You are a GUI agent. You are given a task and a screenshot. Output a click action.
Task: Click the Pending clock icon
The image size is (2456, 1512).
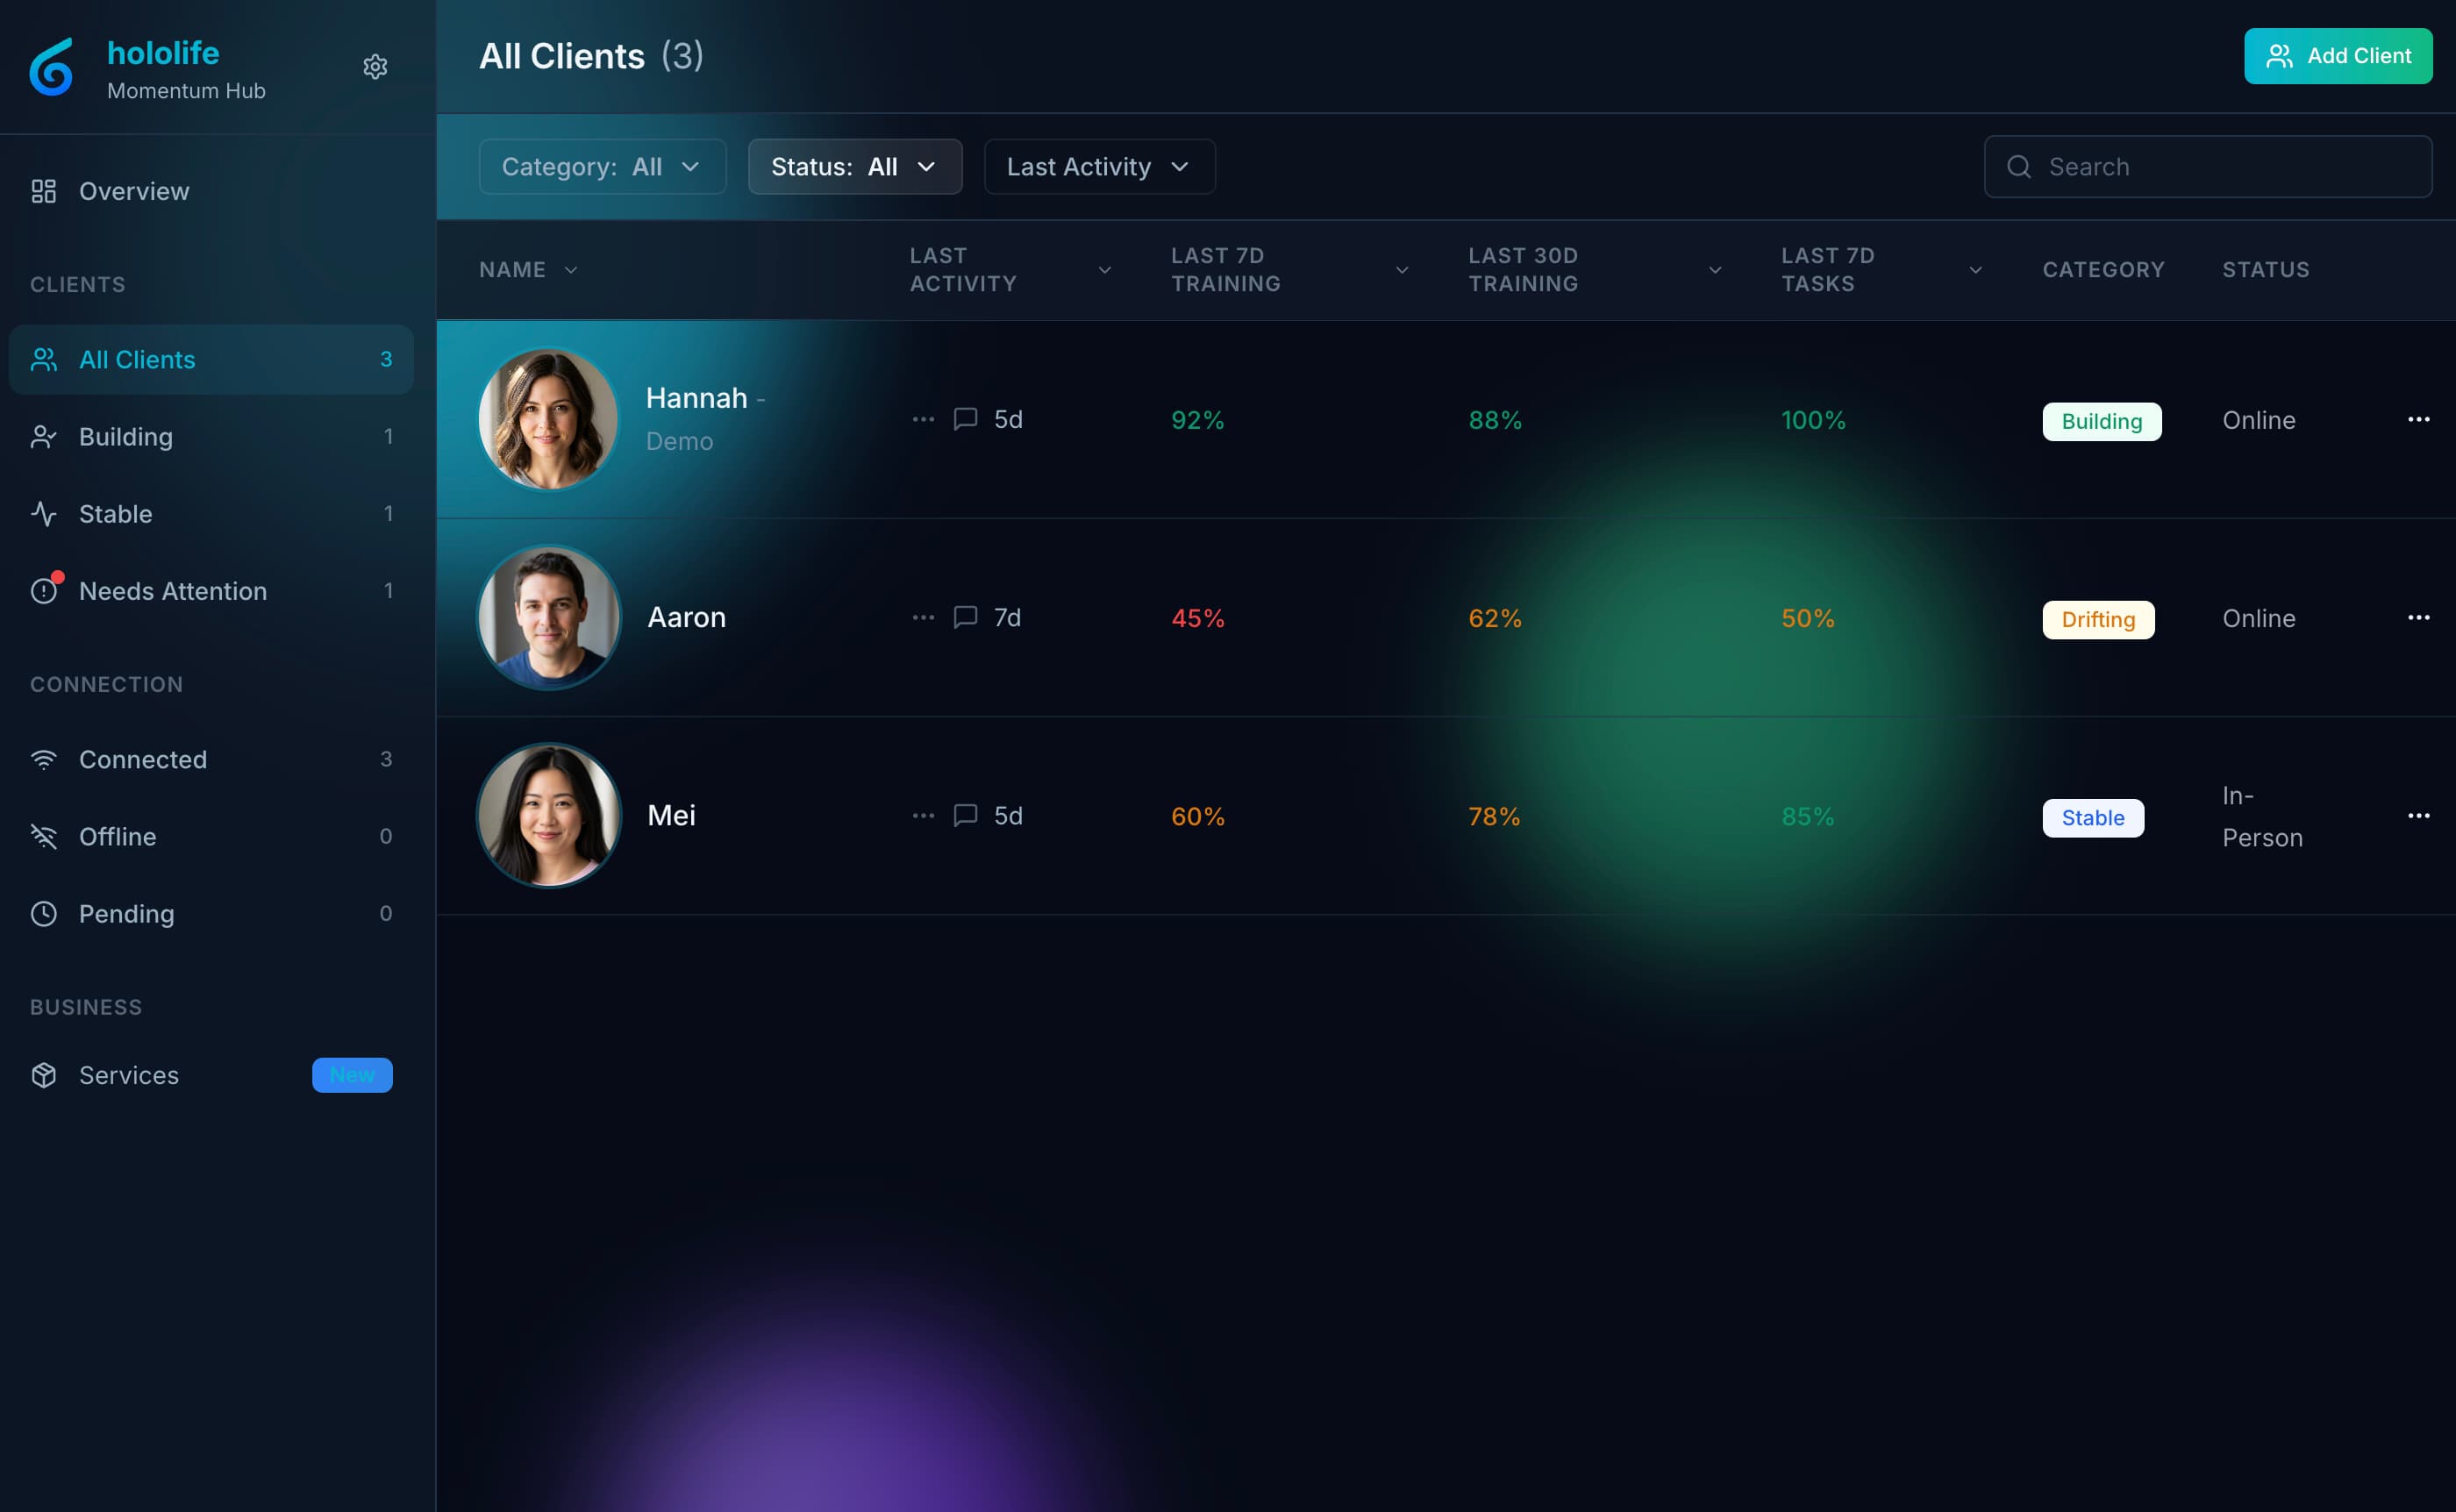(x=44, y=913)
